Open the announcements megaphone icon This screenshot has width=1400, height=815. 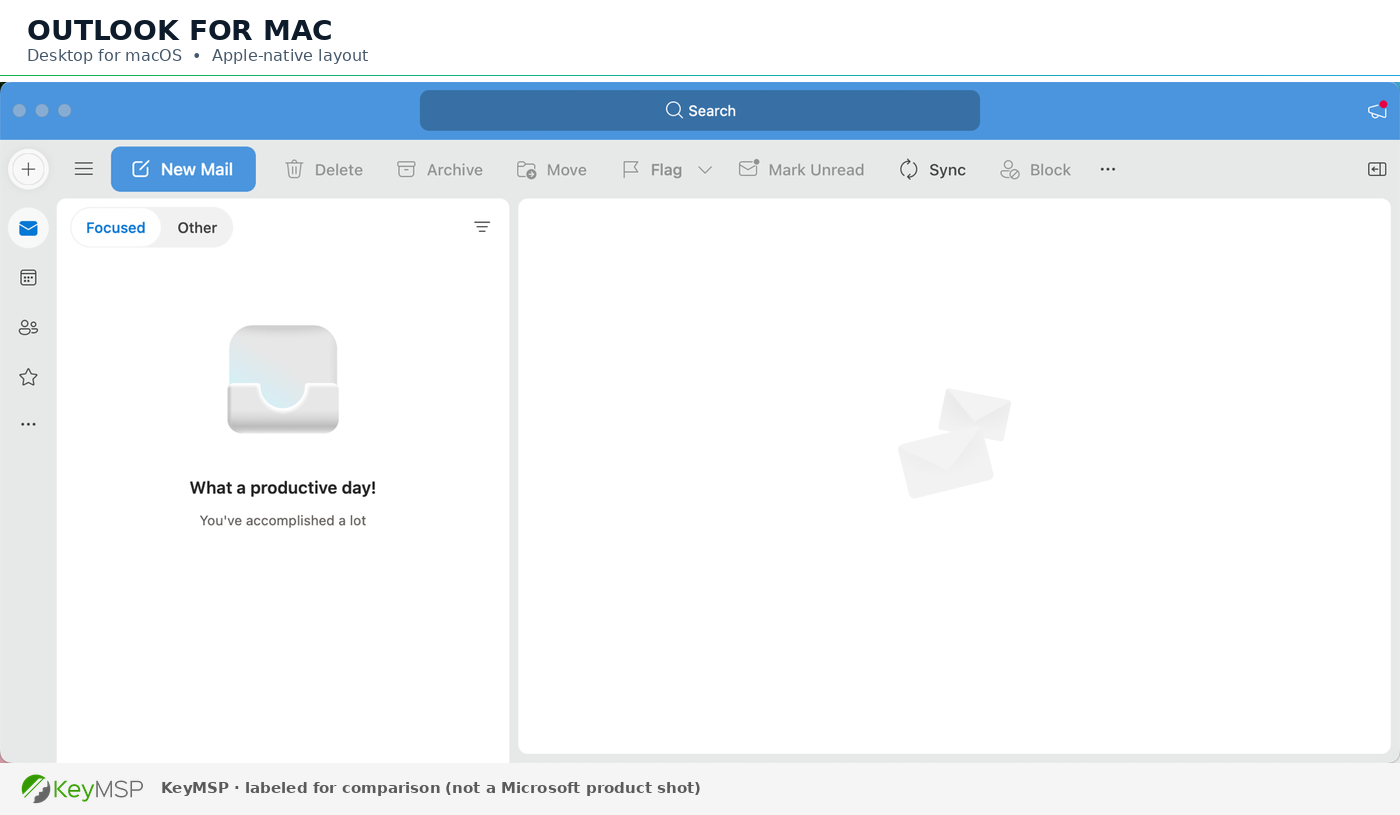coord(1378,110)
